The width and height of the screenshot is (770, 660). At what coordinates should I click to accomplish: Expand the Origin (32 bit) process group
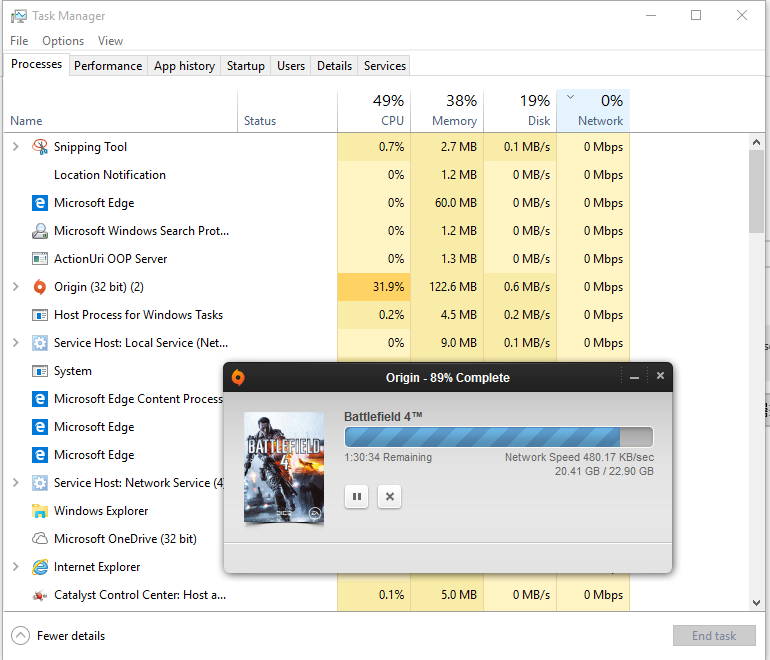[16, 287]
